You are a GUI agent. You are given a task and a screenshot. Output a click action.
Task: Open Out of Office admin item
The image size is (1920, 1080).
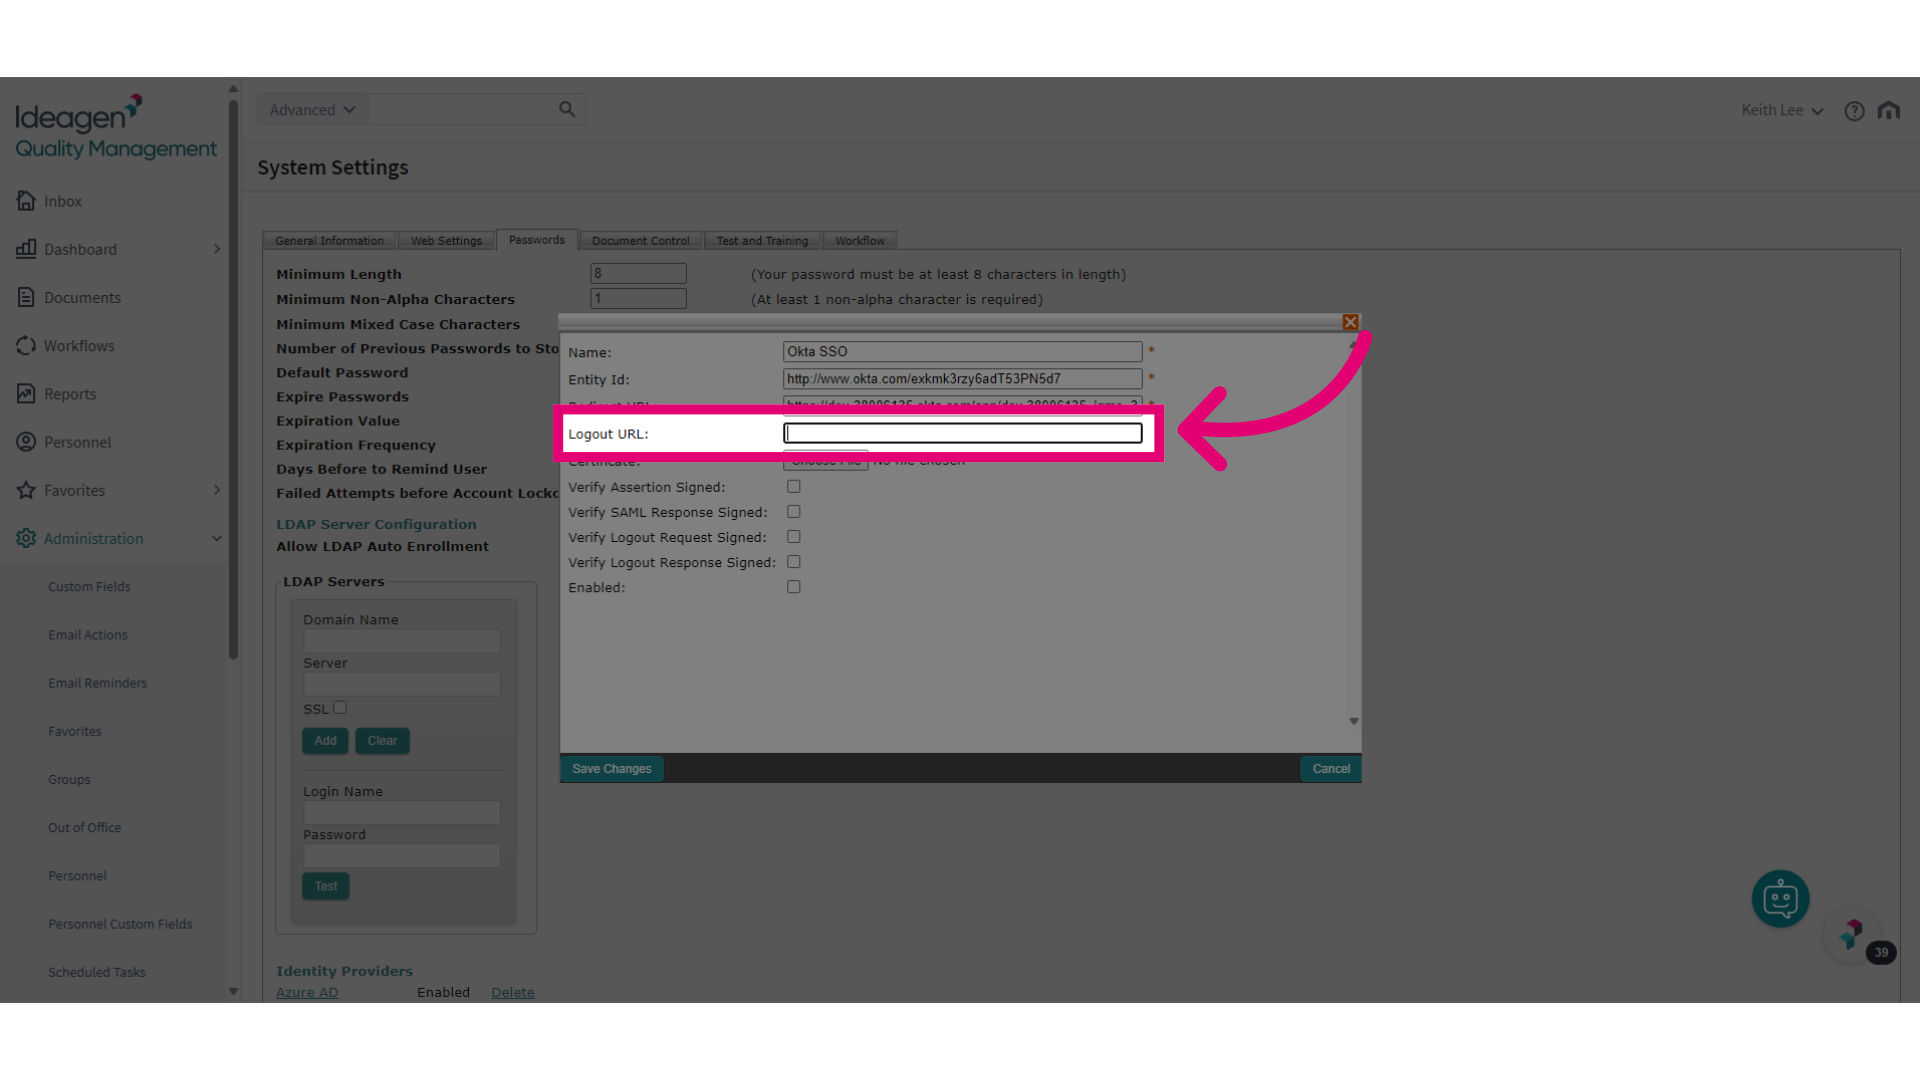(x=84, y=827)
